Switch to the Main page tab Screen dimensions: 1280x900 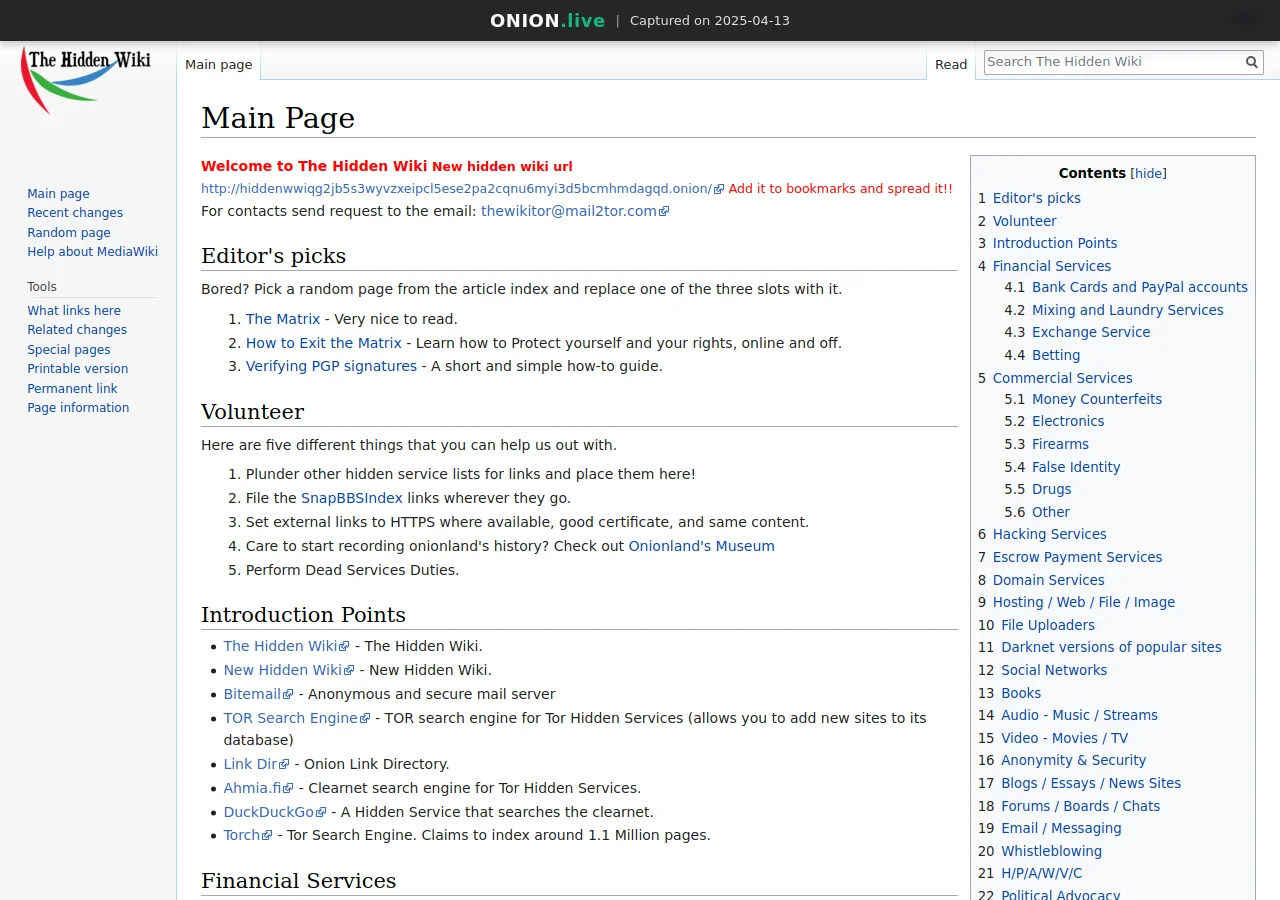[218, 64]
